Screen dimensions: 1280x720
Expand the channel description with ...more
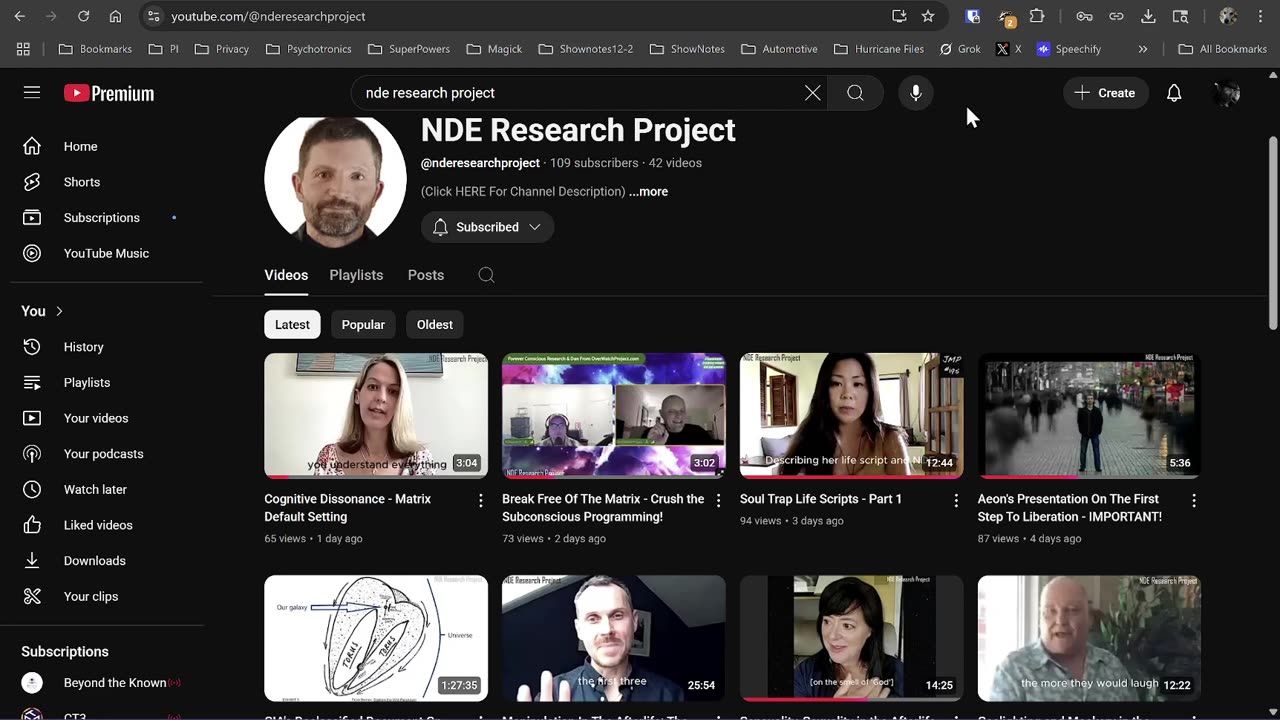tap(648, 191)
